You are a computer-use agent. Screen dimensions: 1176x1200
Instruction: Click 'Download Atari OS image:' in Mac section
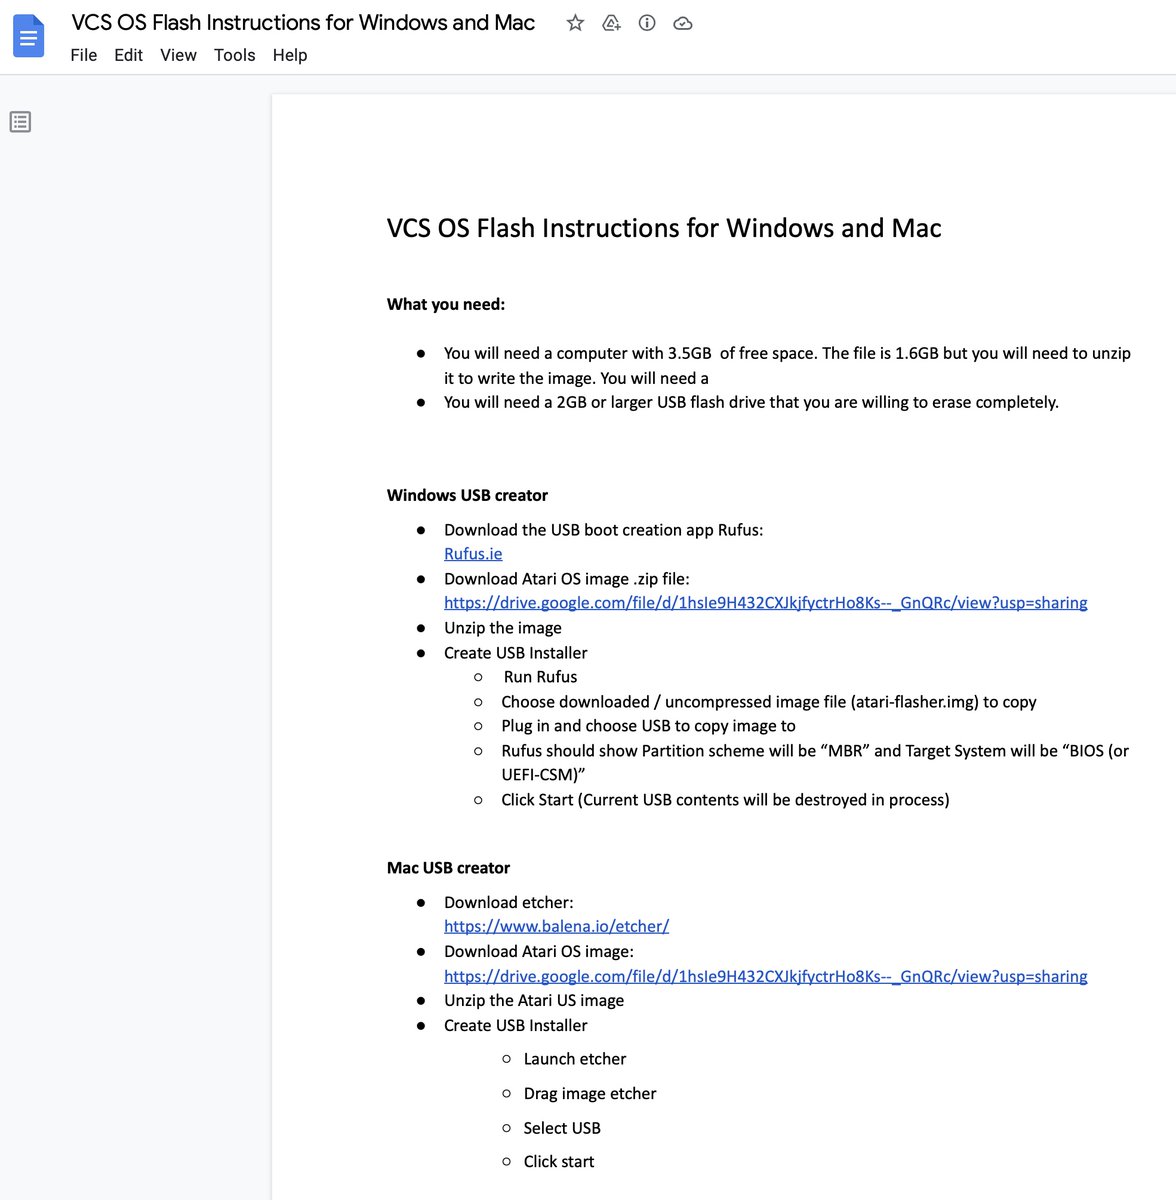click(x=539, y=952)
